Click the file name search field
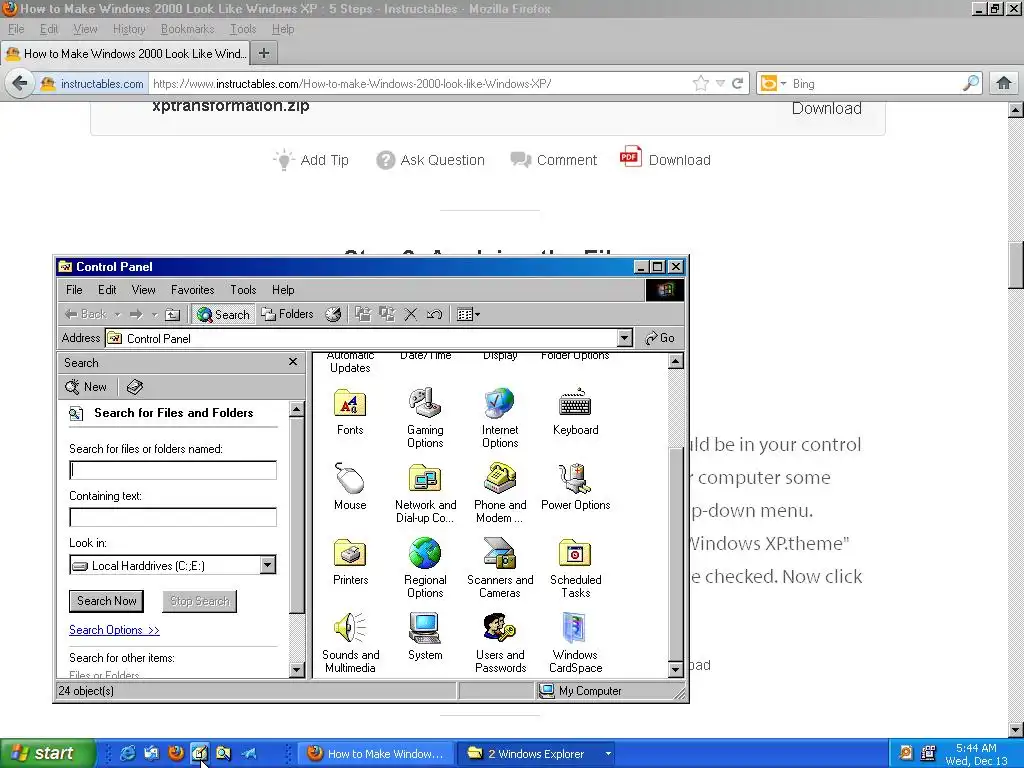 pos(173,470)
